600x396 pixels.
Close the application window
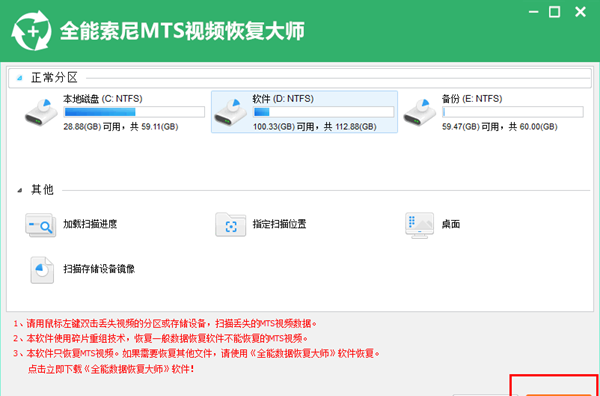580,12
